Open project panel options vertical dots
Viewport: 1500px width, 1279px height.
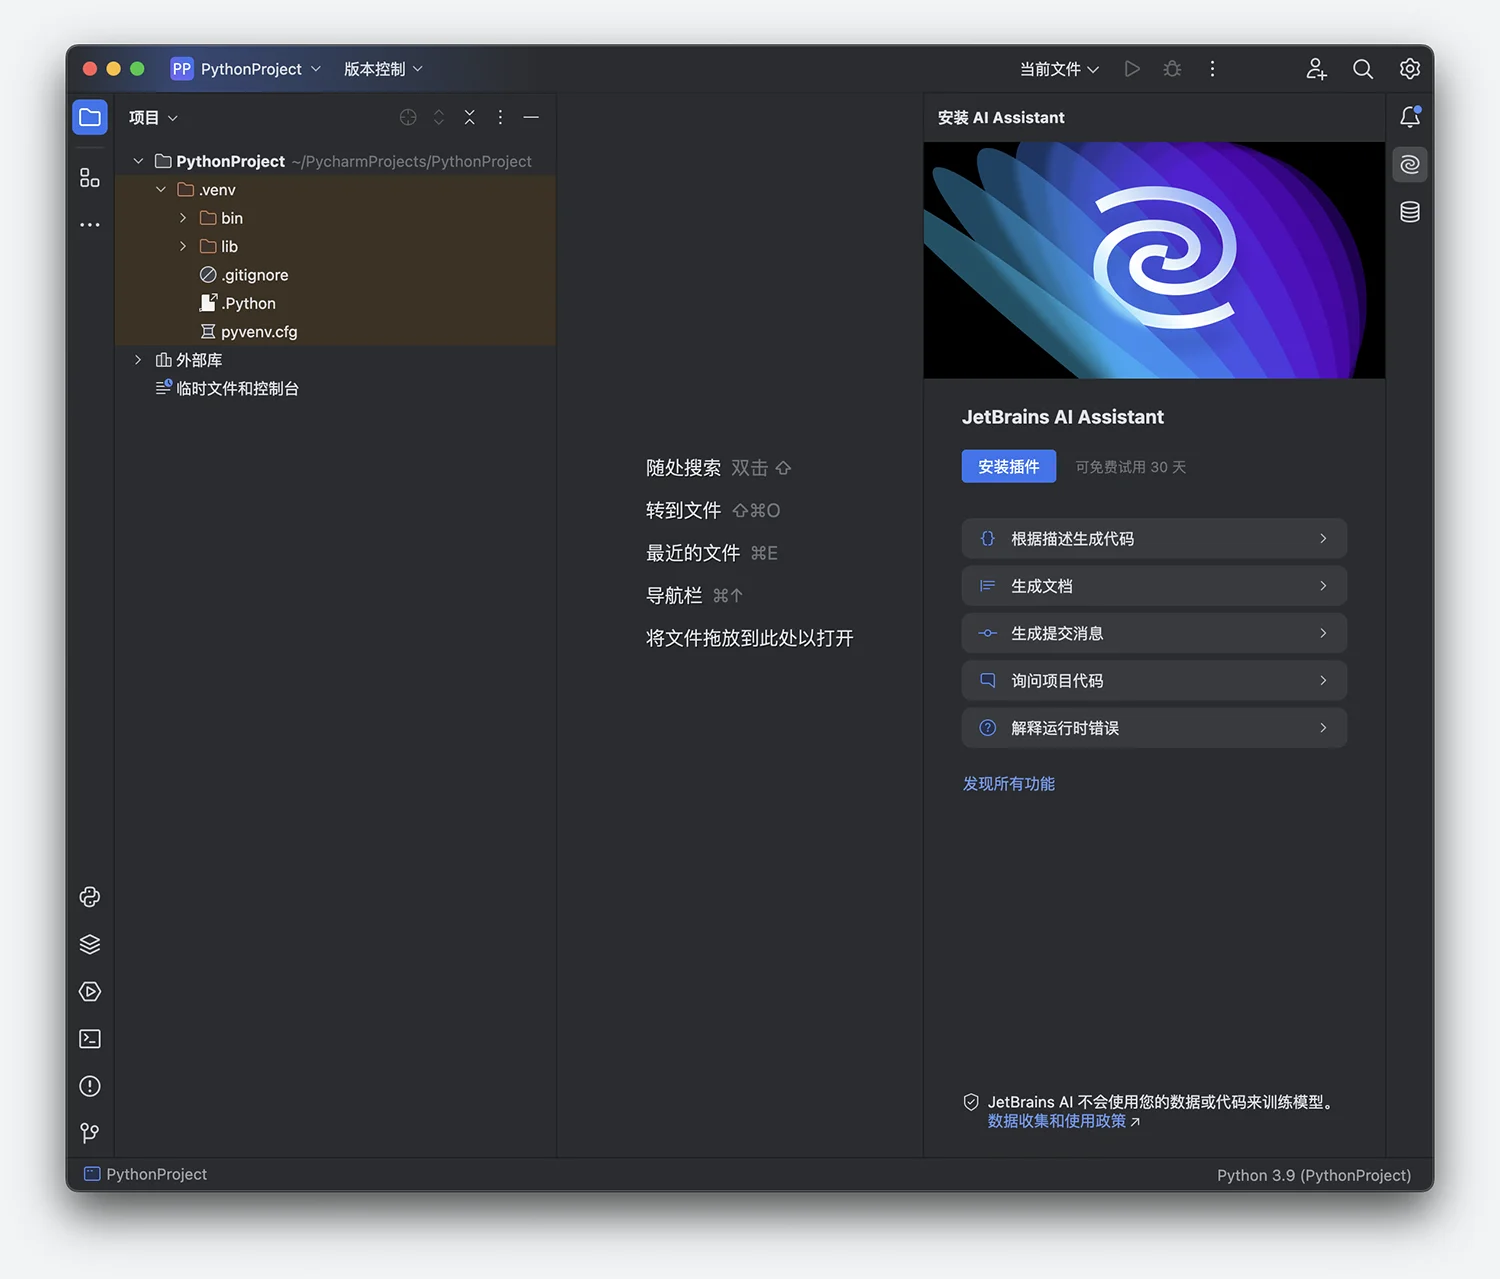500,117
